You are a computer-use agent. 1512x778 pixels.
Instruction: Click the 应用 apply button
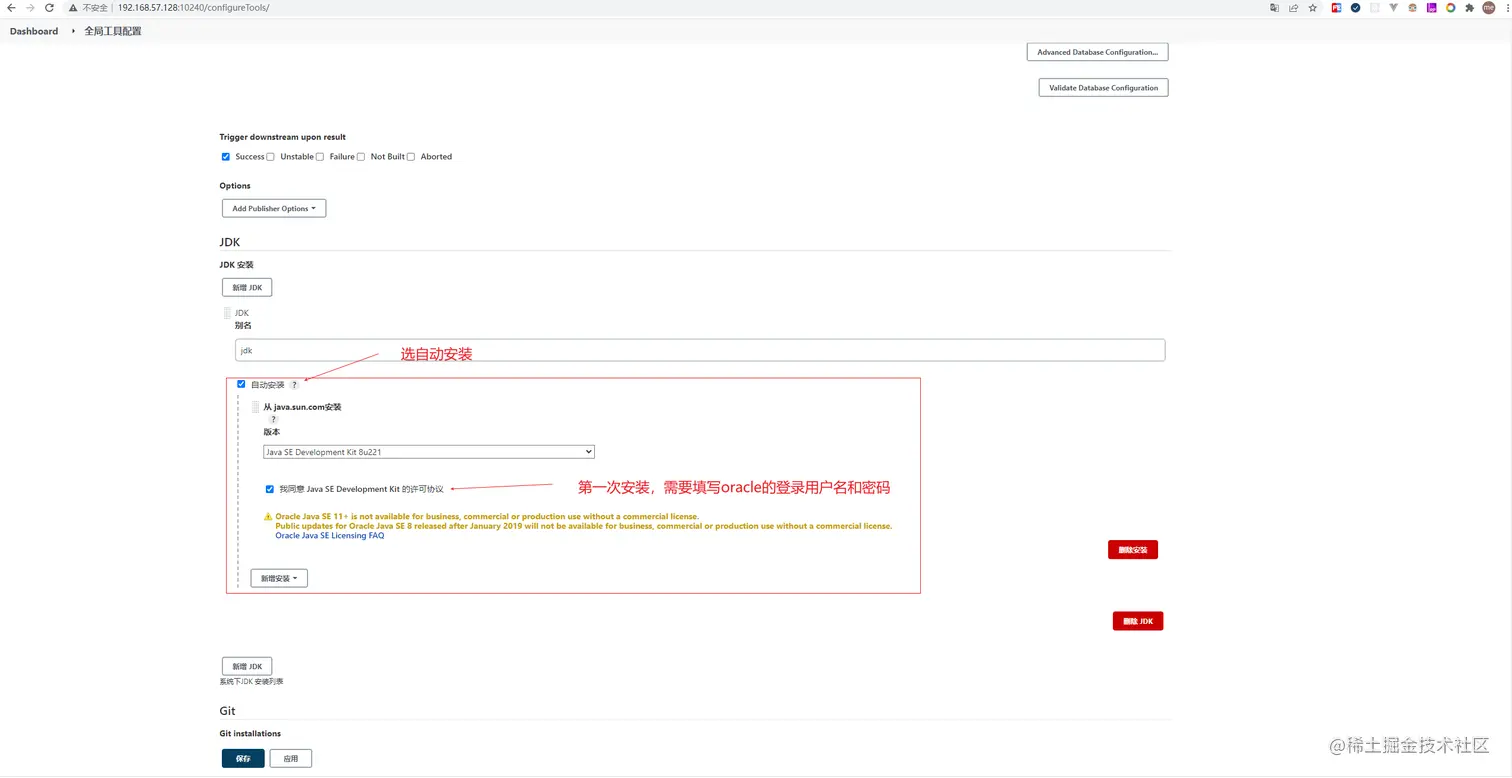tap(291, 758)
